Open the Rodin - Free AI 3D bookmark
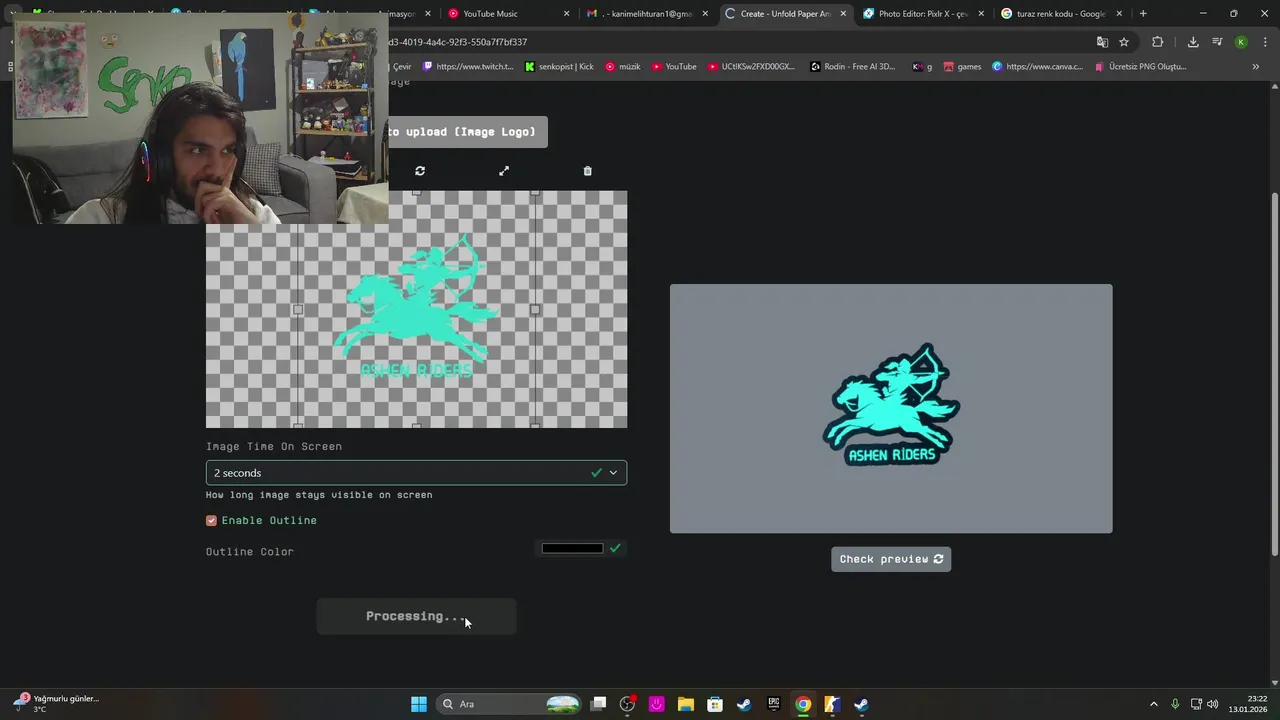The height and width of the screenshot is (720, 1280). click(853, 67)
